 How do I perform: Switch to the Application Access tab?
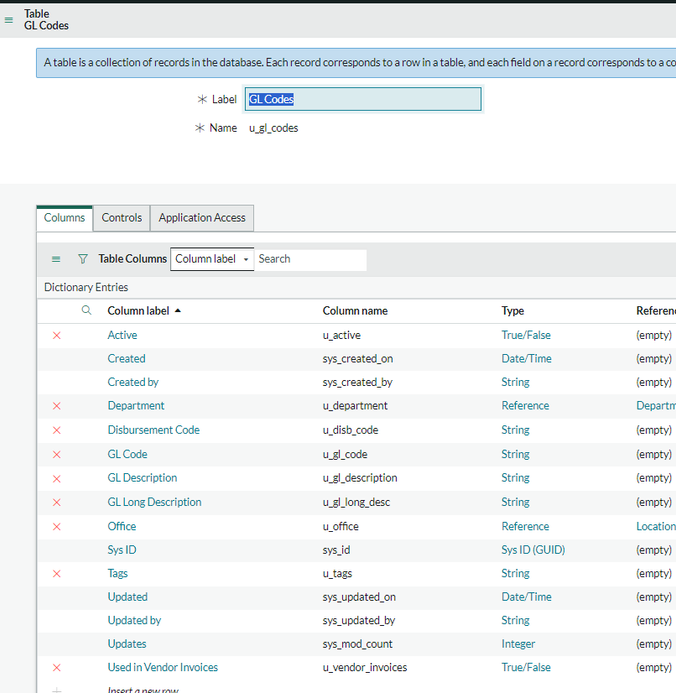point(202,218)
